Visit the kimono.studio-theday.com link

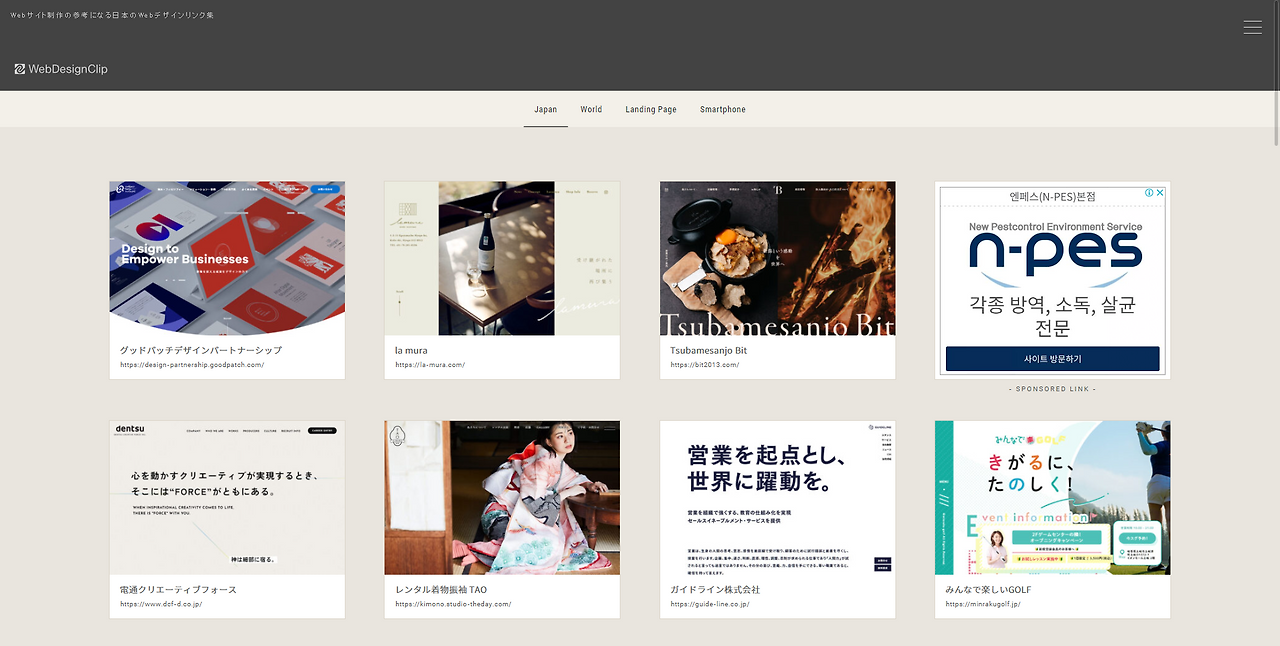(x=453, y=604)
